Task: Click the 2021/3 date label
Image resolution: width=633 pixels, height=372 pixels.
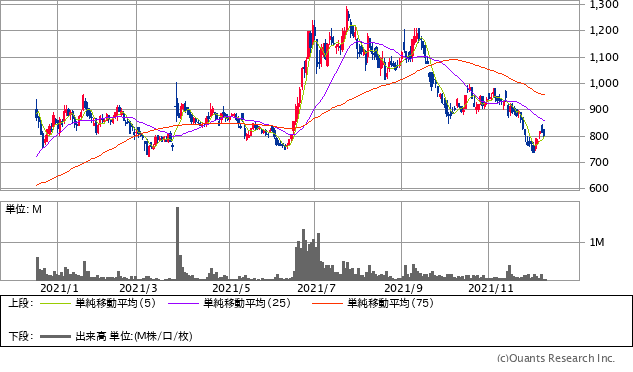Action: tap(138, 288)
